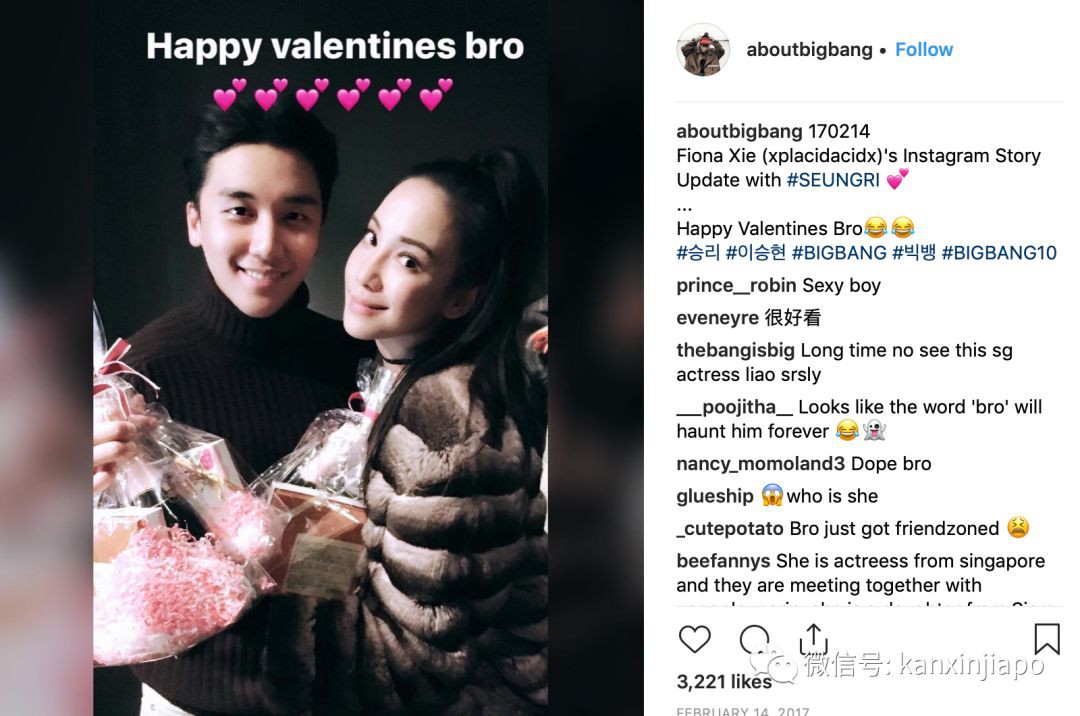
Task: Click the share arrow icon
Action: coord(813,639)
